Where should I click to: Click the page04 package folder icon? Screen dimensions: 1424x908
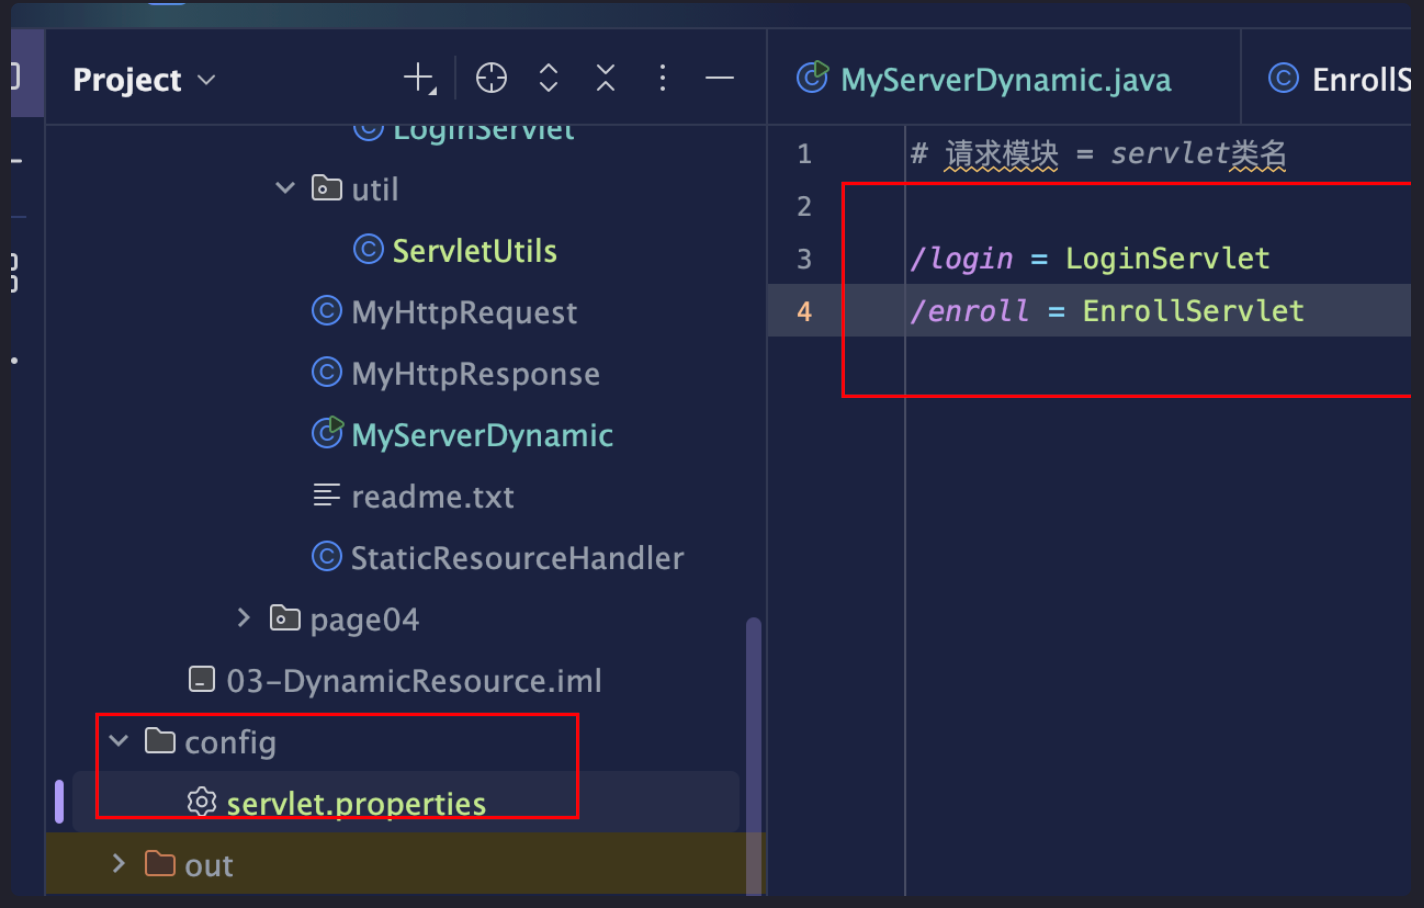(285, 618)
